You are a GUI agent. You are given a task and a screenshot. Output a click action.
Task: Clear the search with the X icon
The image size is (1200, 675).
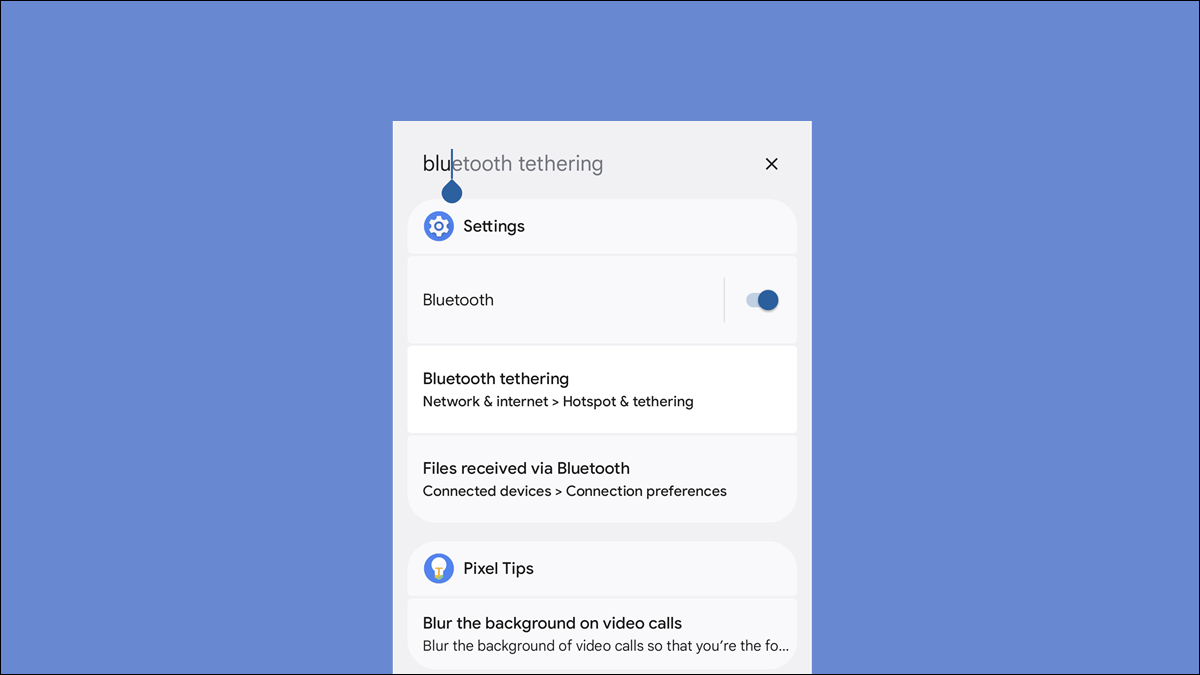coord(771,164)
